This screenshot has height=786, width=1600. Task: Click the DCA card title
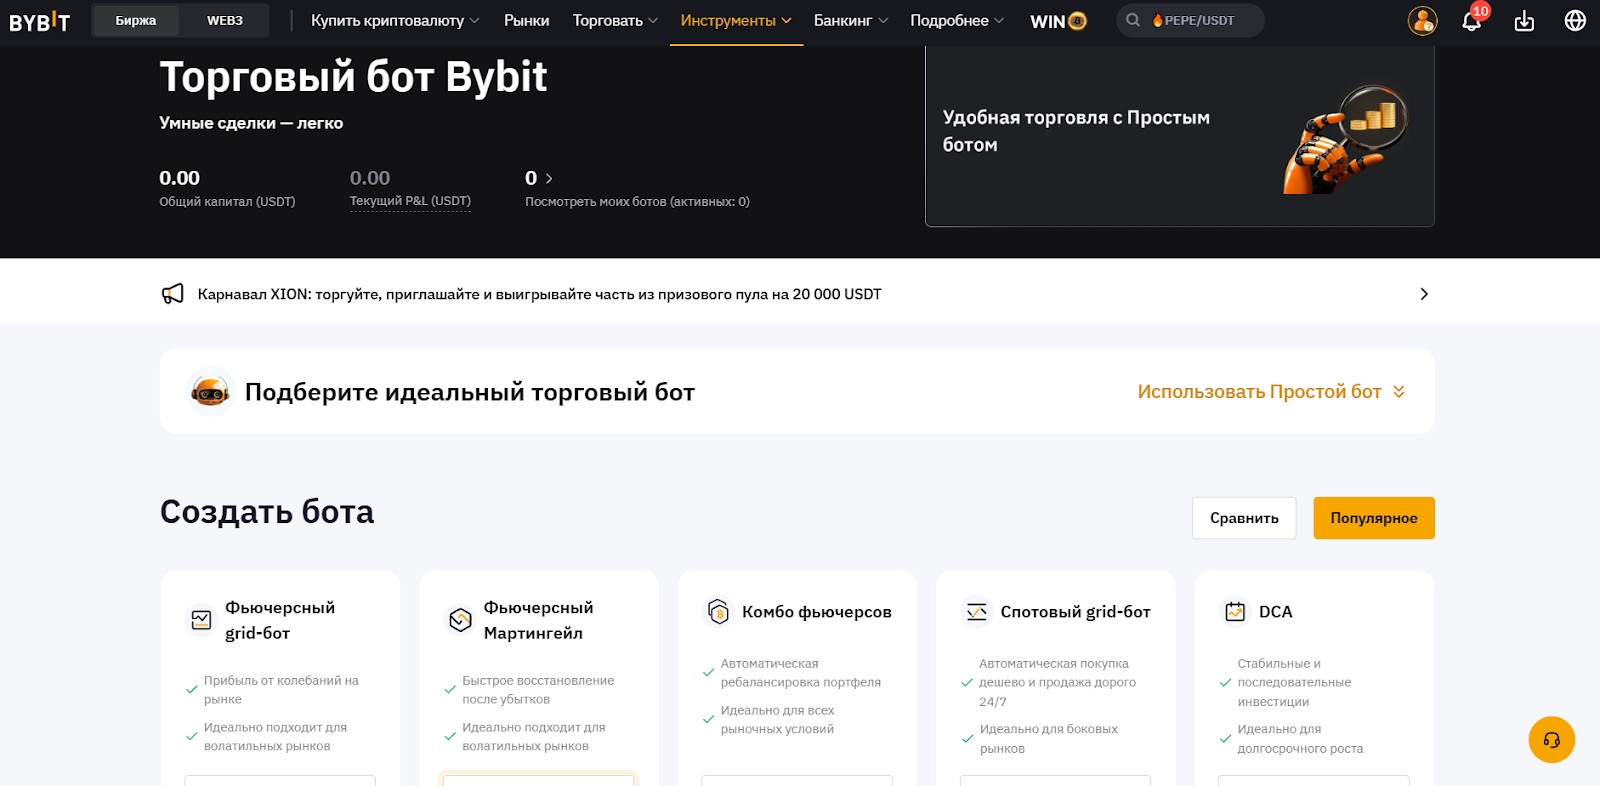[x=1275, y=612]
